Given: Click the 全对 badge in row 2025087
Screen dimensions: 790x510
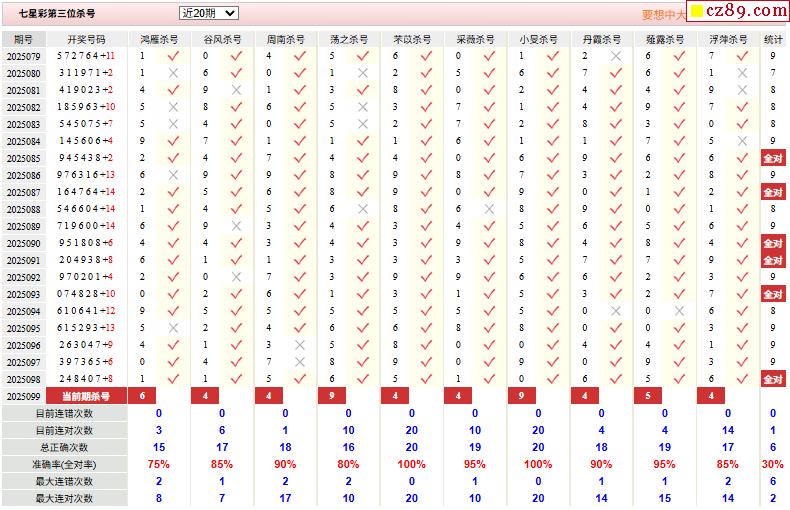Looking at the screenshot, I should [x=773, y=192].
